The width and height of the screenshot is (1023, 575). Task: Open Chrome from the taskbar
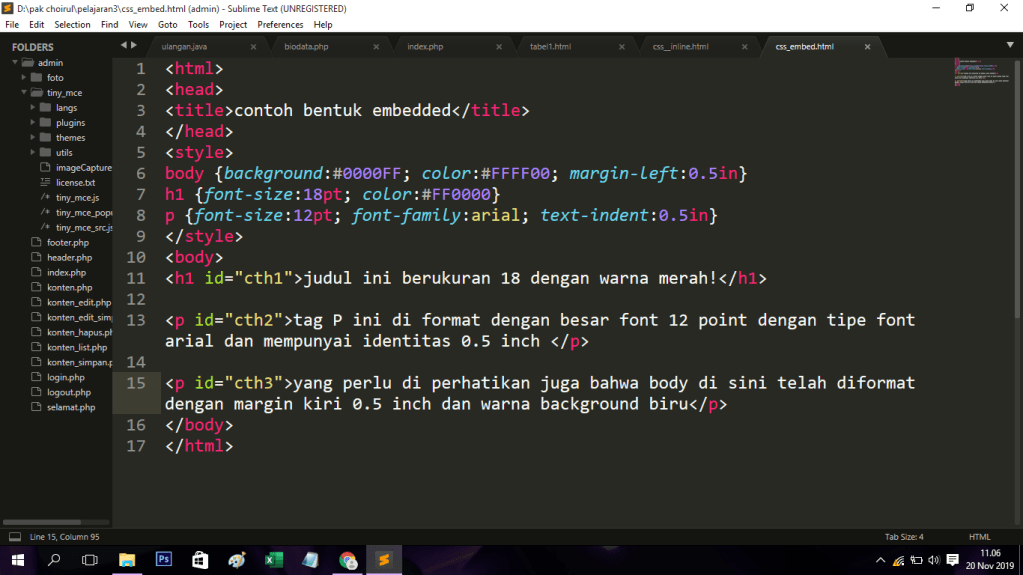347,560
